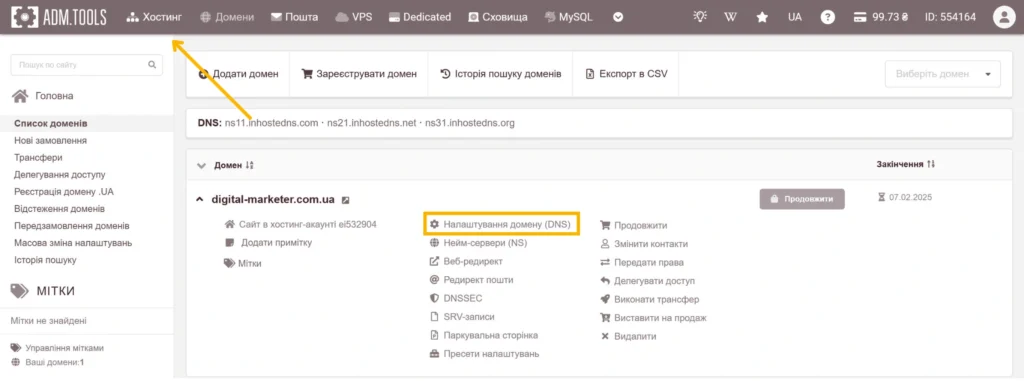Open Сайт в хостинг-акаунті ei532904
This screenshot has height=381, width=1024.
(300, 224)
